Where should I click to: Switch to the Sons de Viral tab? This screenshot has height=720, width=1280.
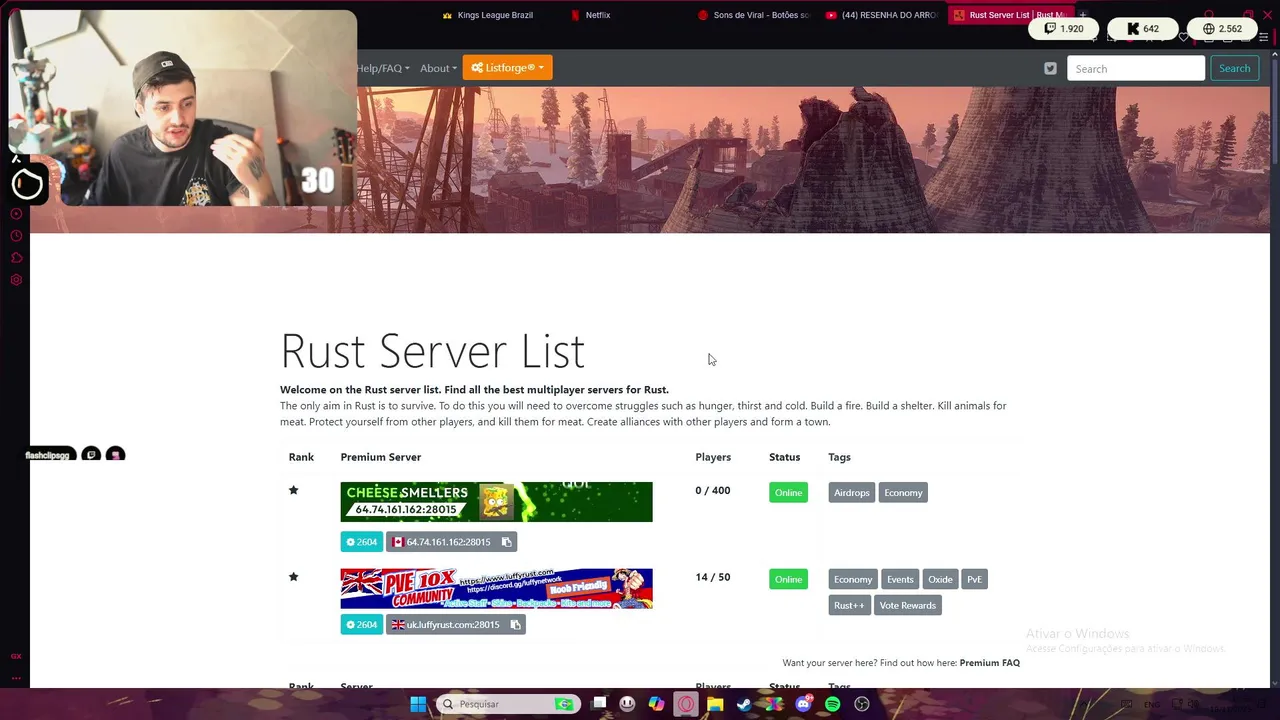(754, 15)
